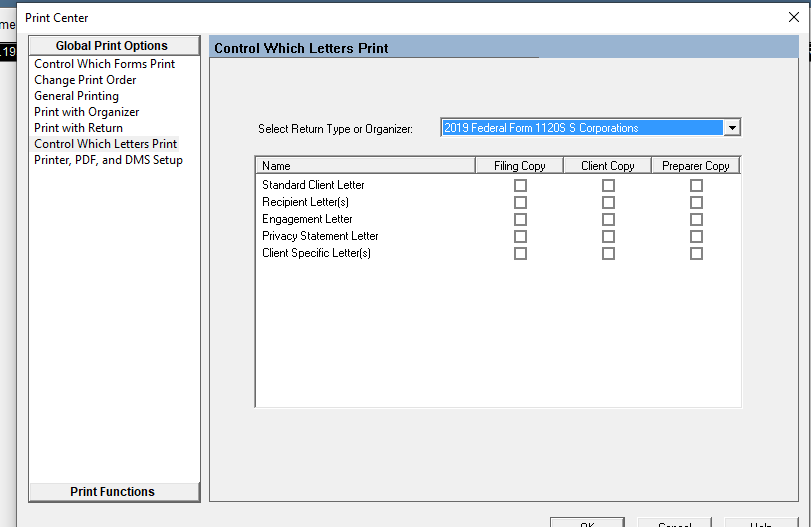This screenshot has width=811, height=527.
Task: Toggle Client Copy for Client Specific Letter(s)
Action: pyautogui.click(x=608, y=254)
